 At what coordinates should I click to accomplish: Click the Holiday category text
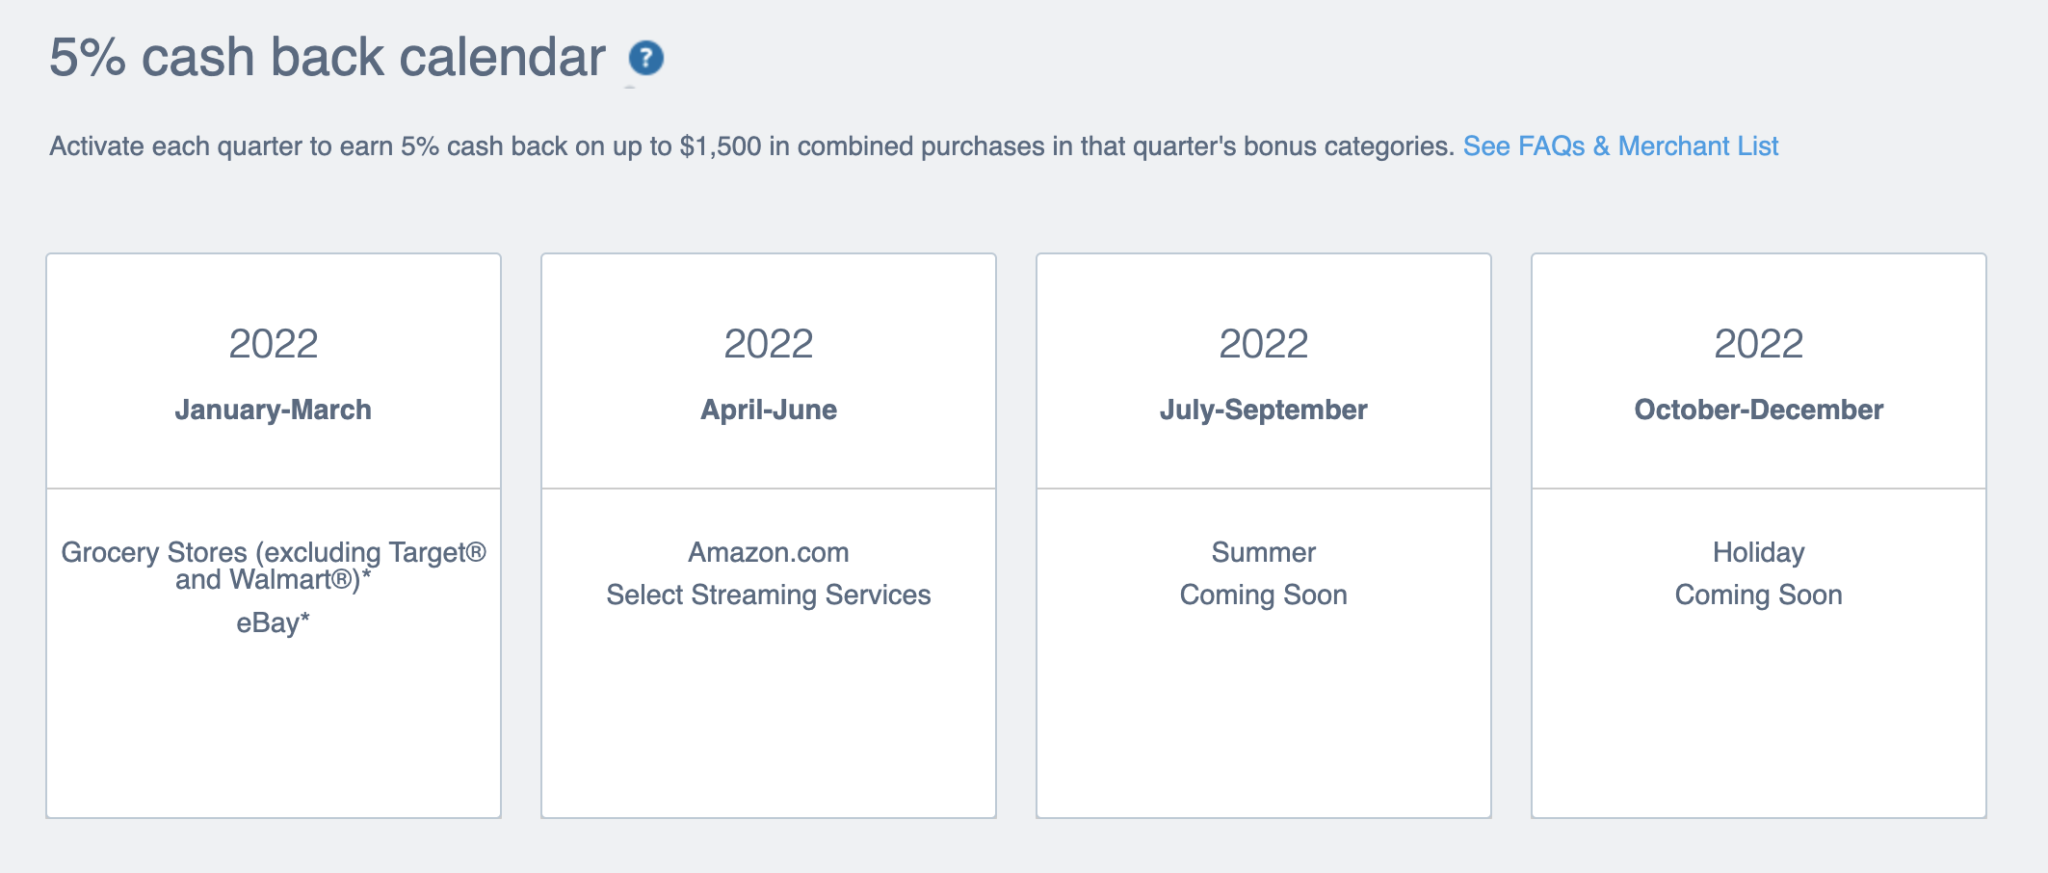coord(1758,552)
